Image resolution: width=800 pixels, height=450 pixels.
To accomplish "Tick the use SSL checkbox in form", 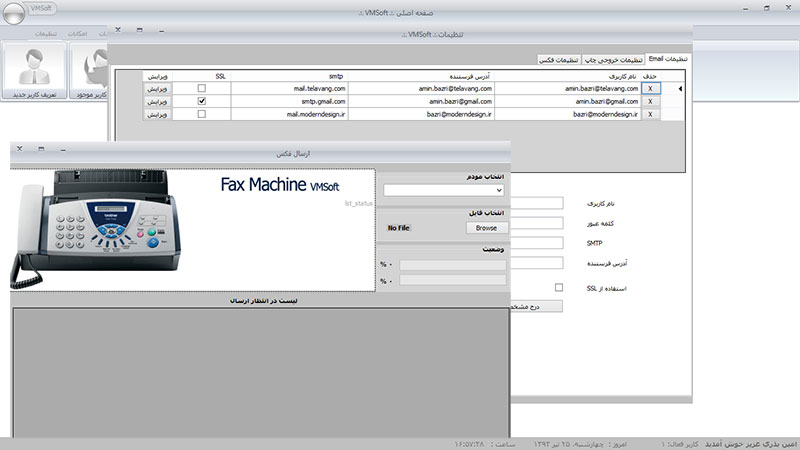I will (x=558, y=287).
